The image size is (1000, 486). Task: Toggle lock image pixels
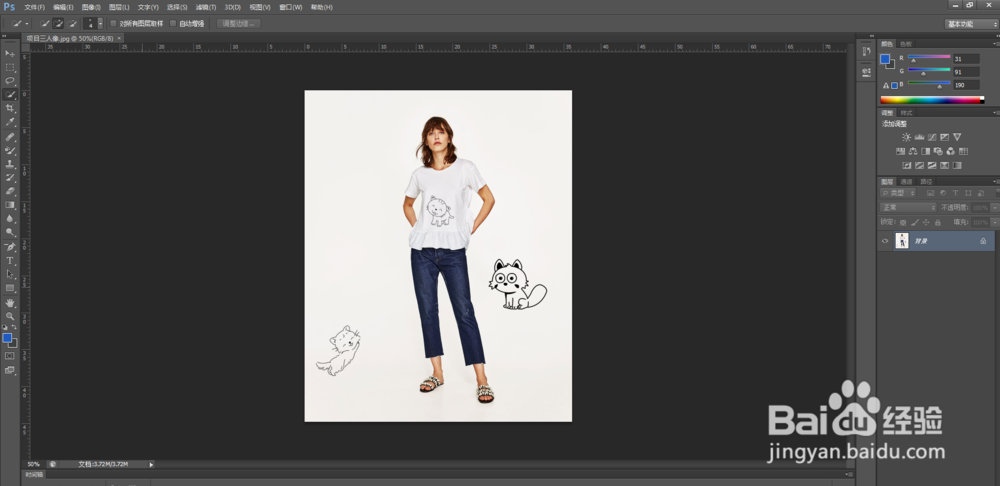click(915, 223)
